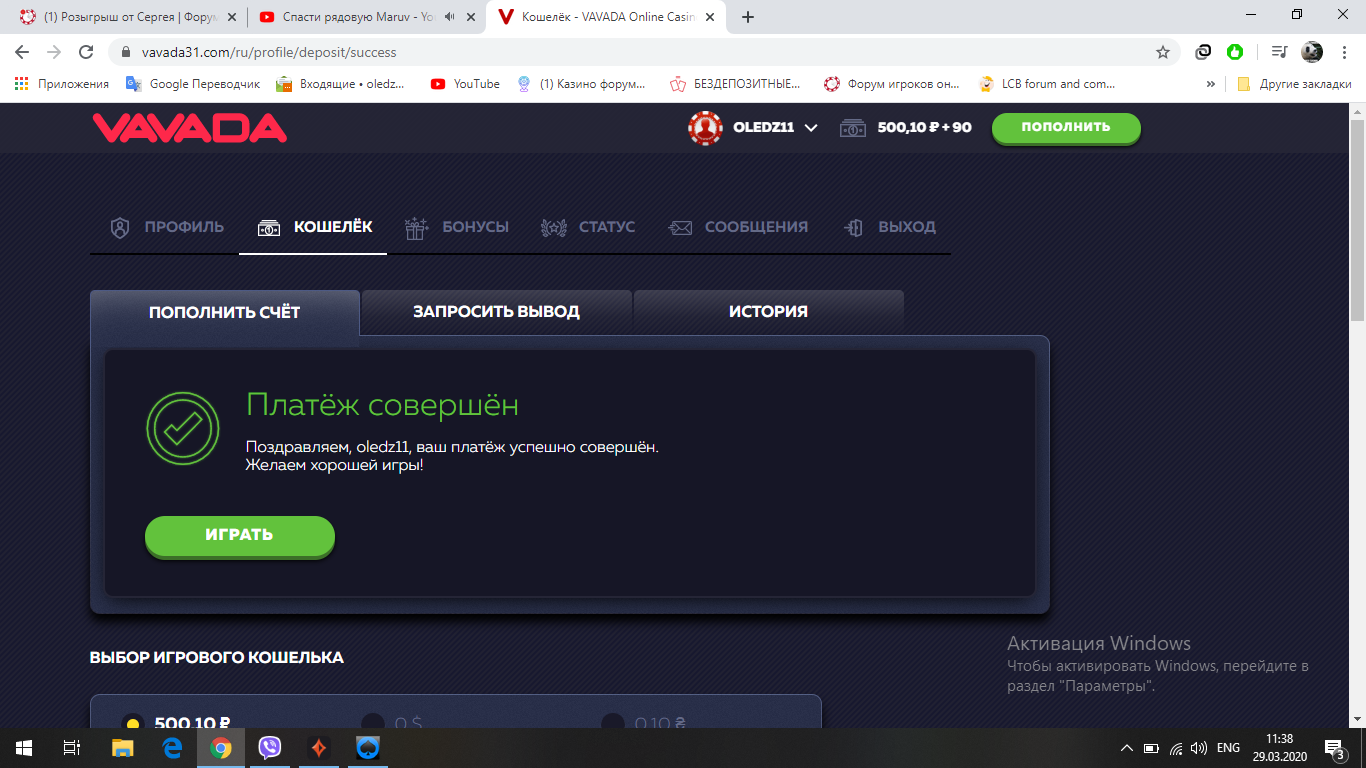1366x768 pixels.
Task: Open the blue spade taskbar app
Action: [368, 748]
